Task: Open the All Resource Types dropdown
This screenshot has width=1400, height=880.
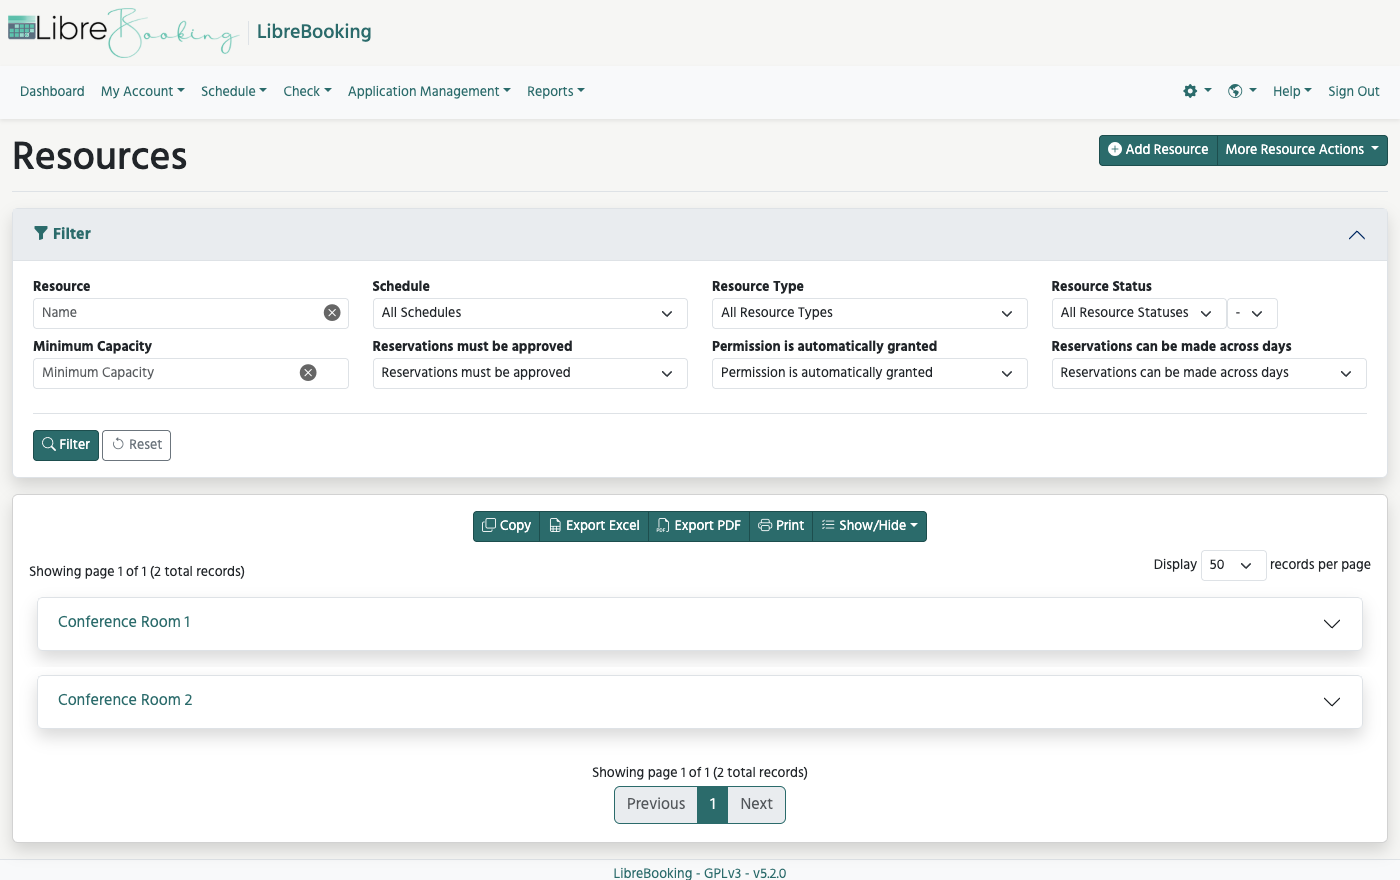Action: tap(869, 313)
